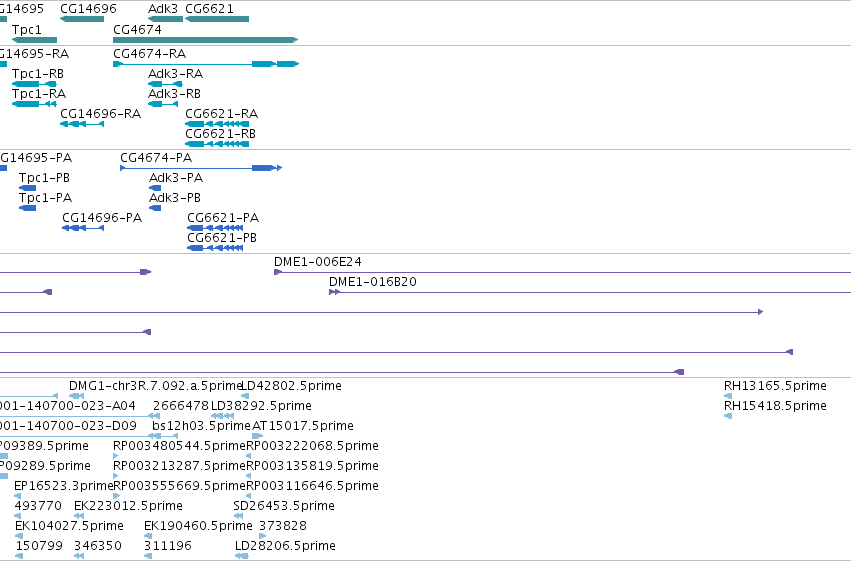Image resolution: width=851 pixels, height=561 pixels.
Task: Click the EK190460.5prime EST
Action: pos(148,537)
